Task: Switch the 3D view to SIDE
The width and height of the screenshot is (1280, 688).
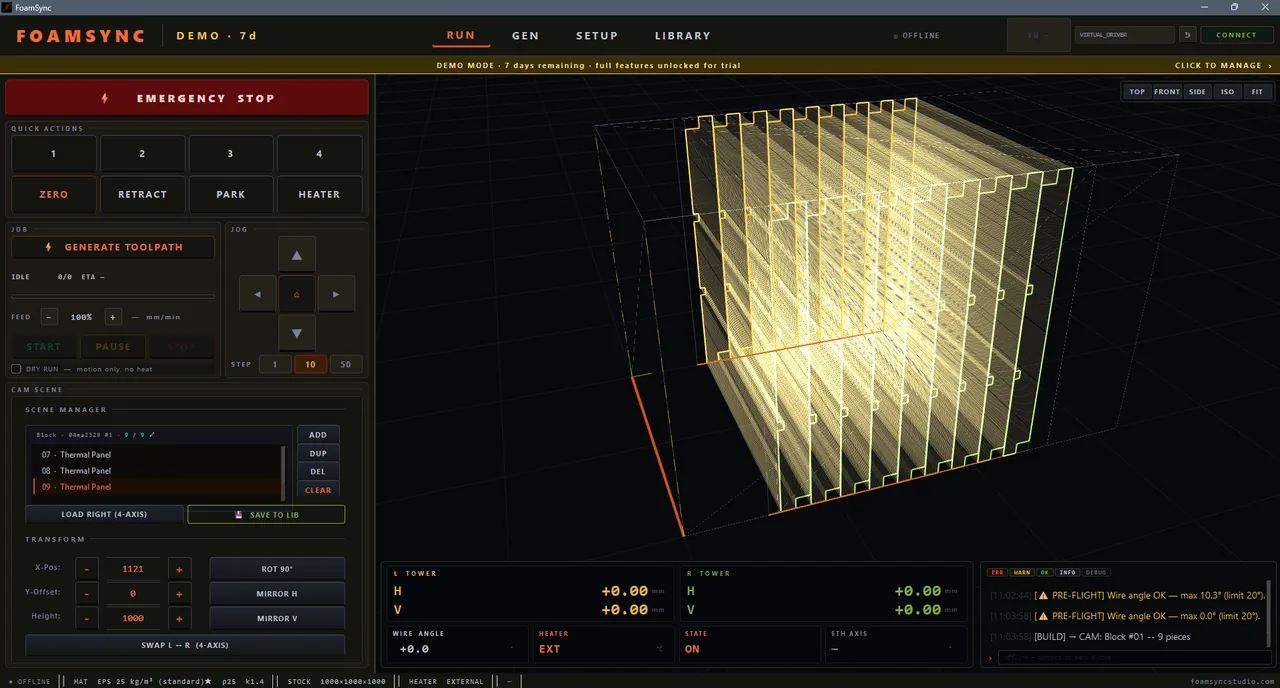Action: pos(1197,92)
